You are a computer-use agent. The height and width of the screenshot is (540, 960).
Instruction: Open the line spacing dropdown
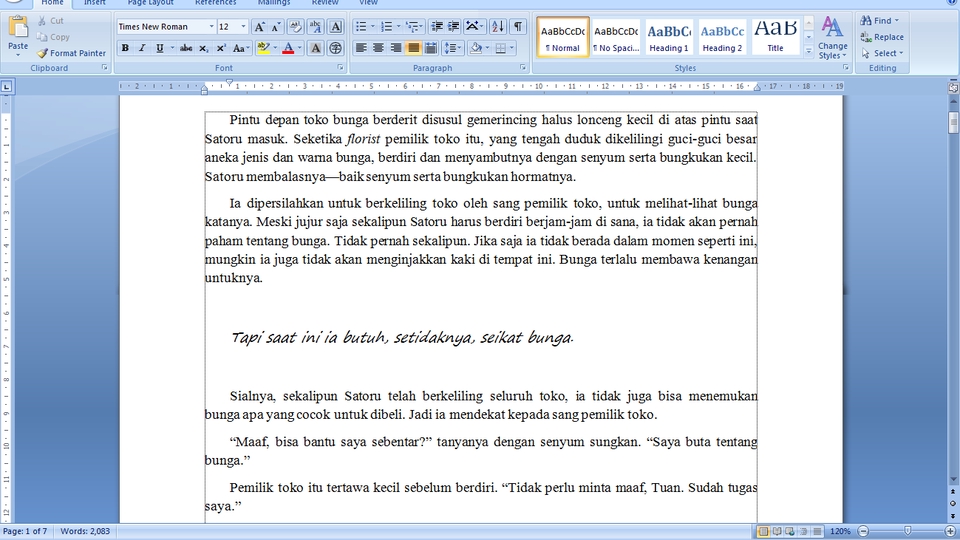452,48
